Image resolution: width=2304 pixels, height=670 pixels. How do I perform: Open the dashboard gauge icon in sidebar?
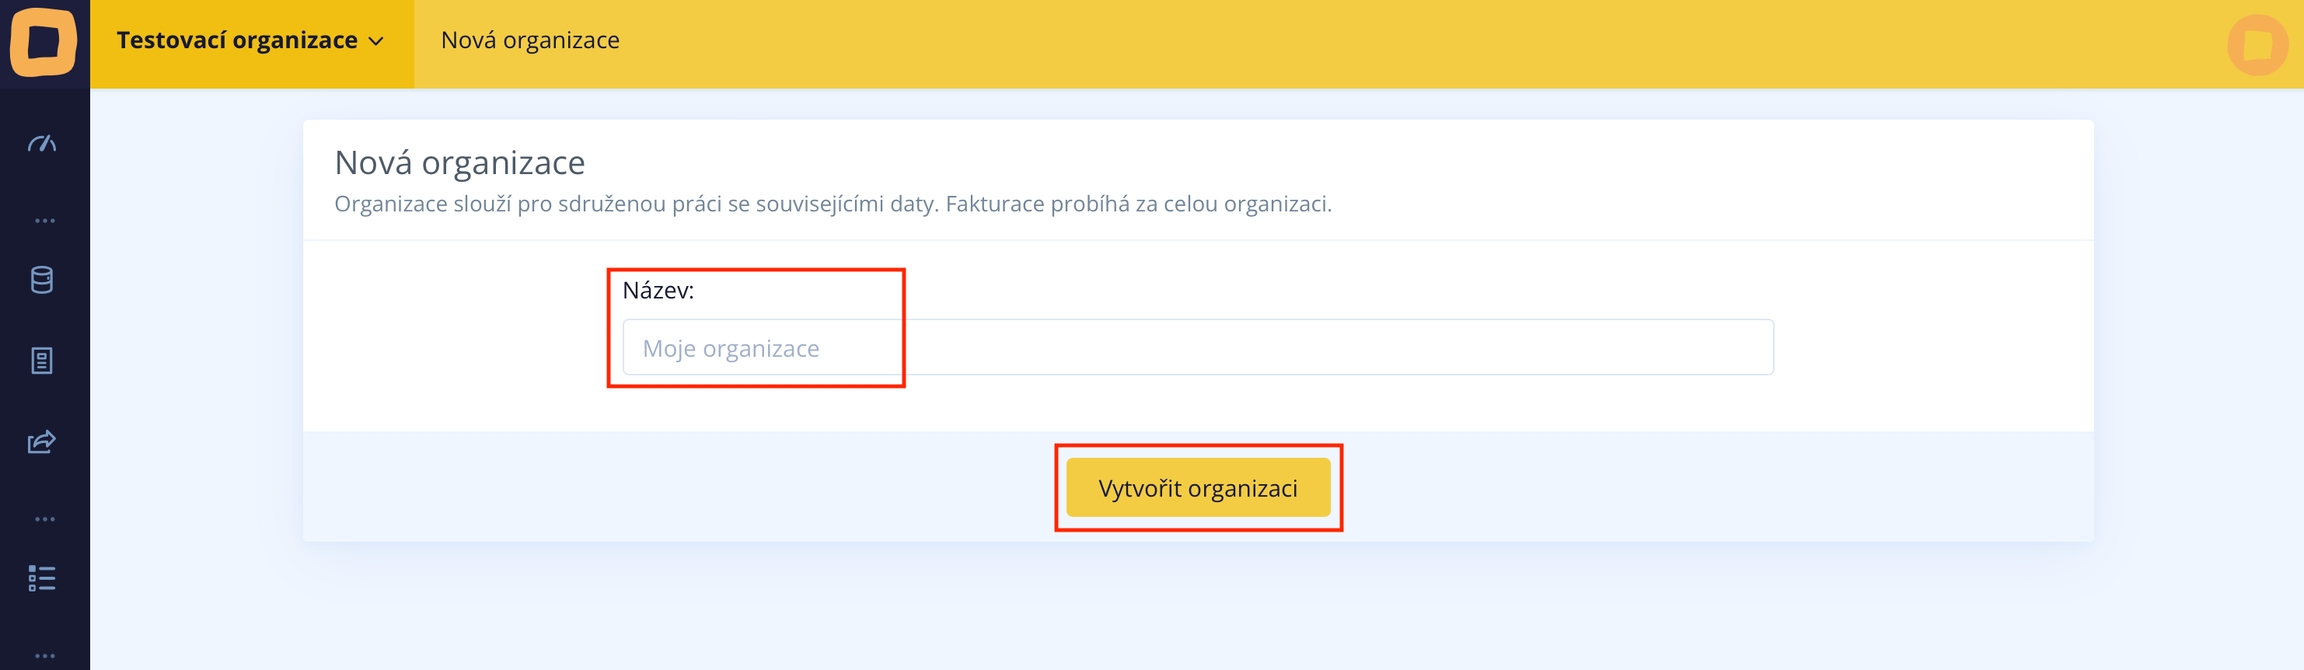point(42,144)
